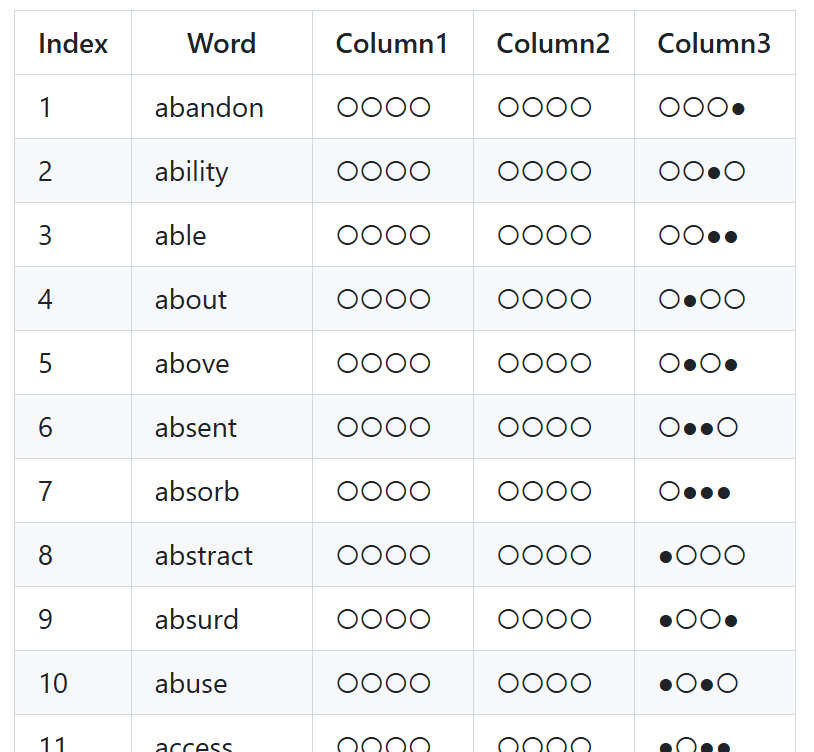
Task: Select the word 'abandon'
Action: click(x=209, y=108)
